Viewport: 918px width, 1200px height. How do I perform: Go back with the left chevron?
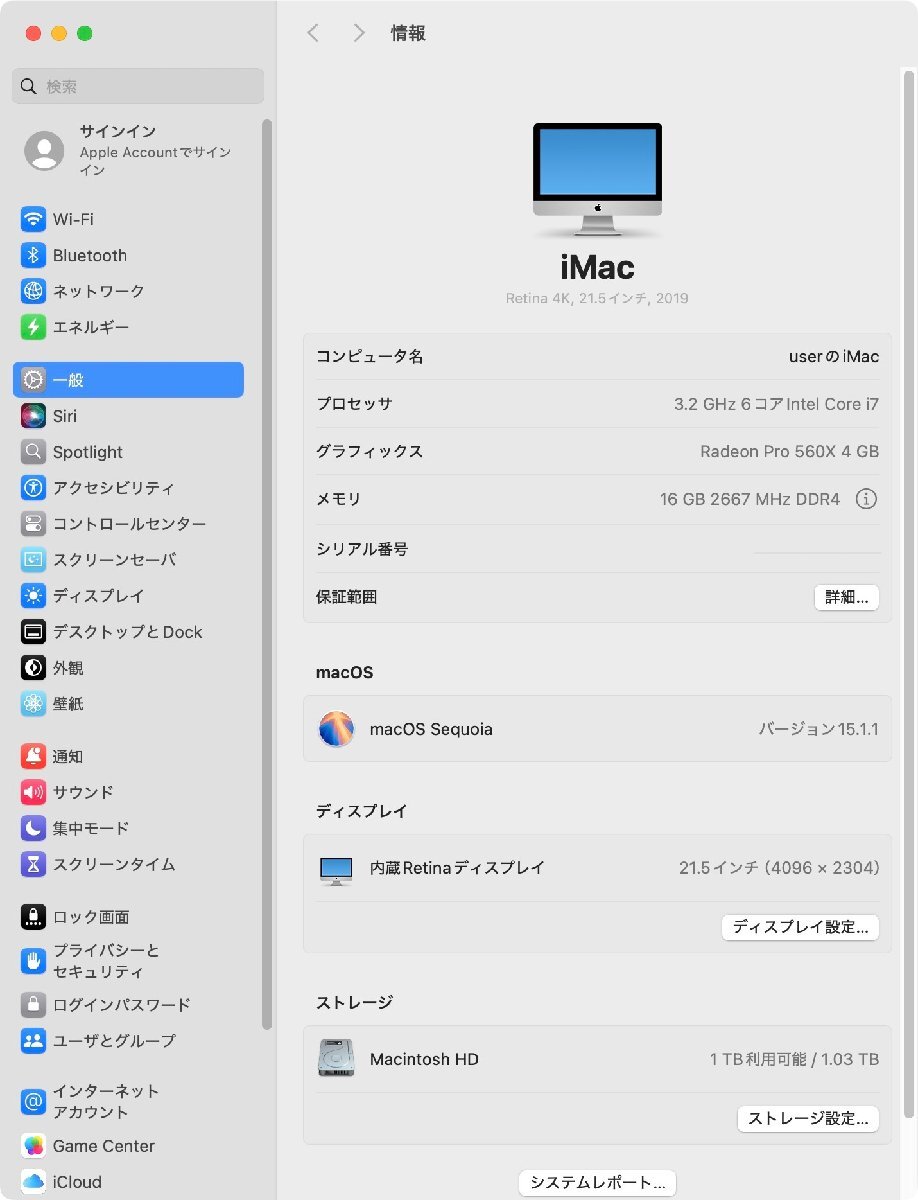[x=313, y=33]
